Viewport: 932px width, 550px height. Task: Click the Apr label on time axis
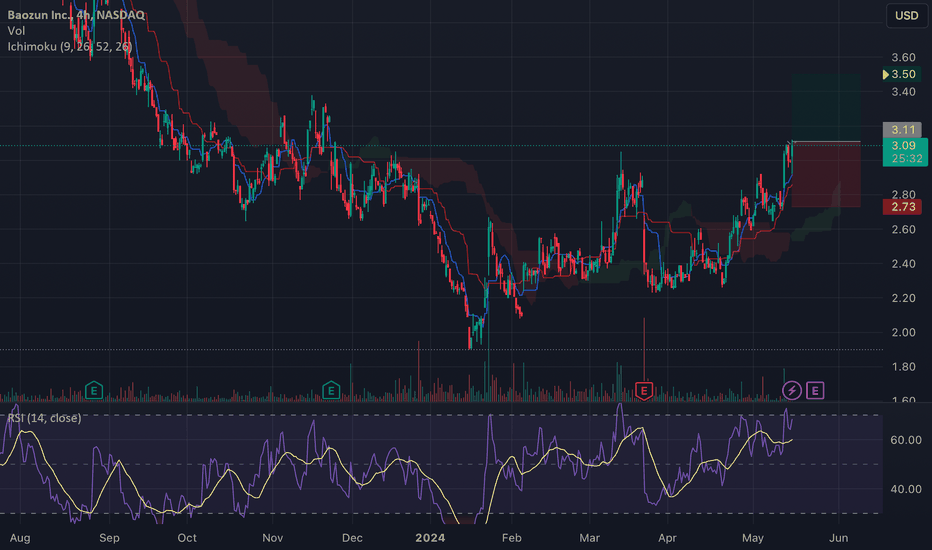click(x=667, y=538)
